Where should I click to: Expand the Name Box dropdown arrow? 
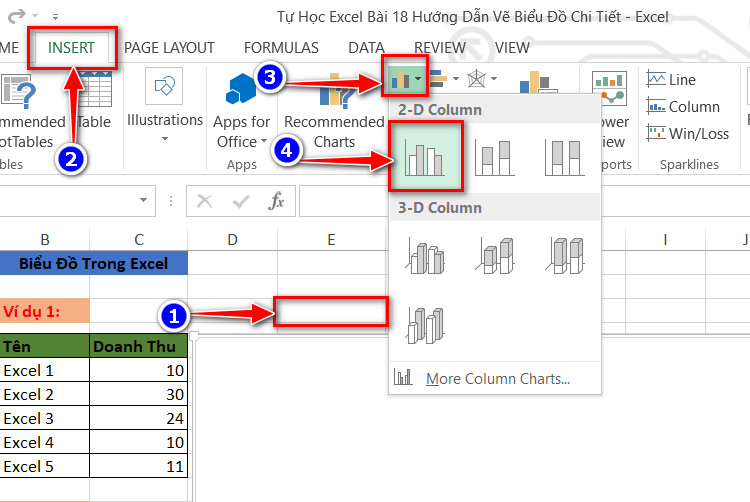(x=143, y=200)
